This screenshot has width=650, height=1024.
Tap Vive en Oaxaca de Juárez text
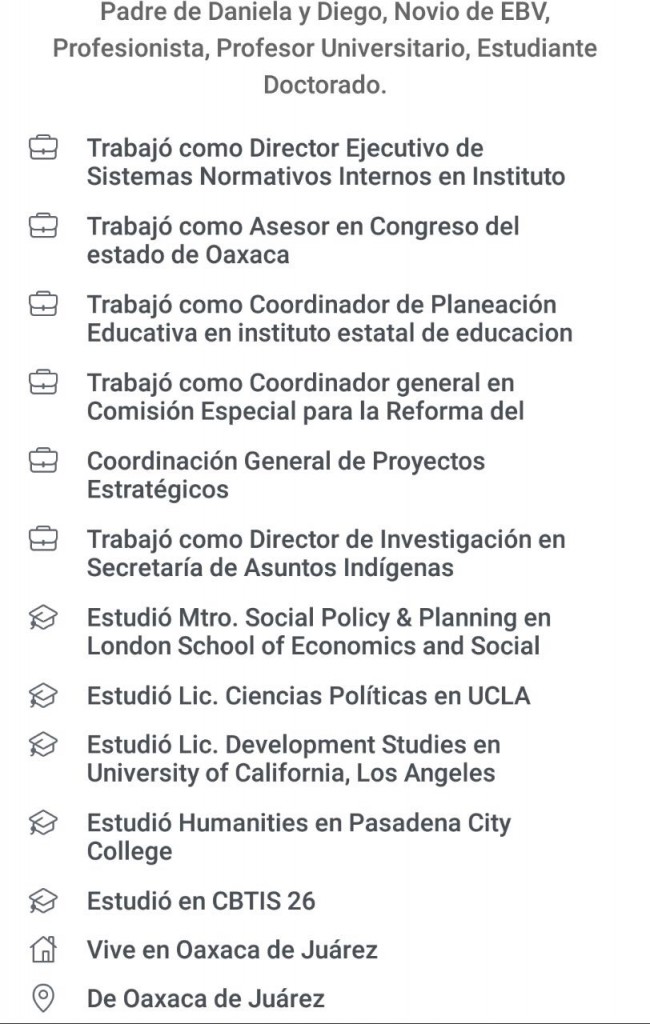232,950
